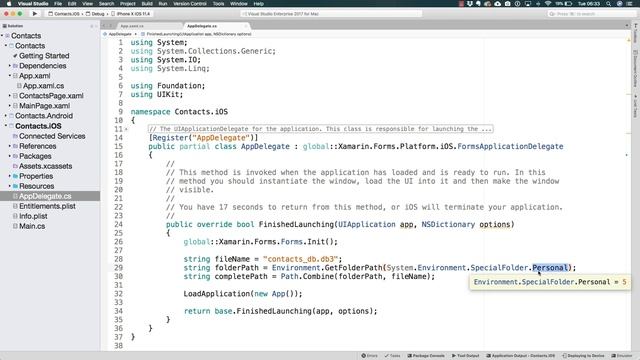The image size is (640, 360).
Task: Close the AppDelegate.cs tab
Action: pyautogui.click(x=246, y=26)
